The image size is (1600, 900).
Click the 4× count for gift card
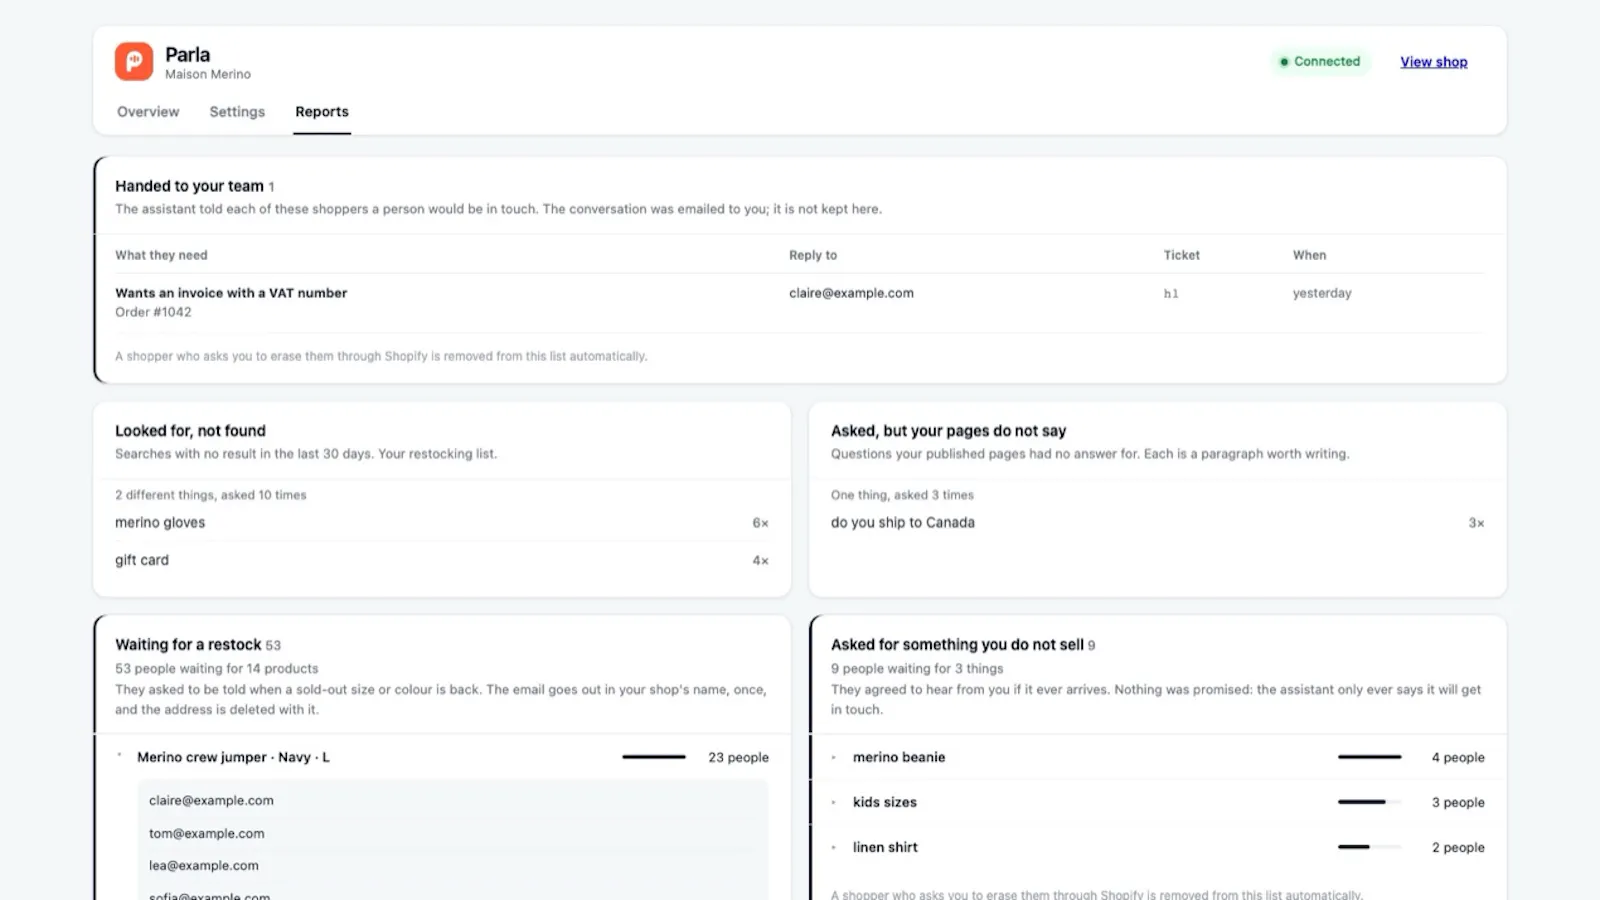(x=760, y=561)
